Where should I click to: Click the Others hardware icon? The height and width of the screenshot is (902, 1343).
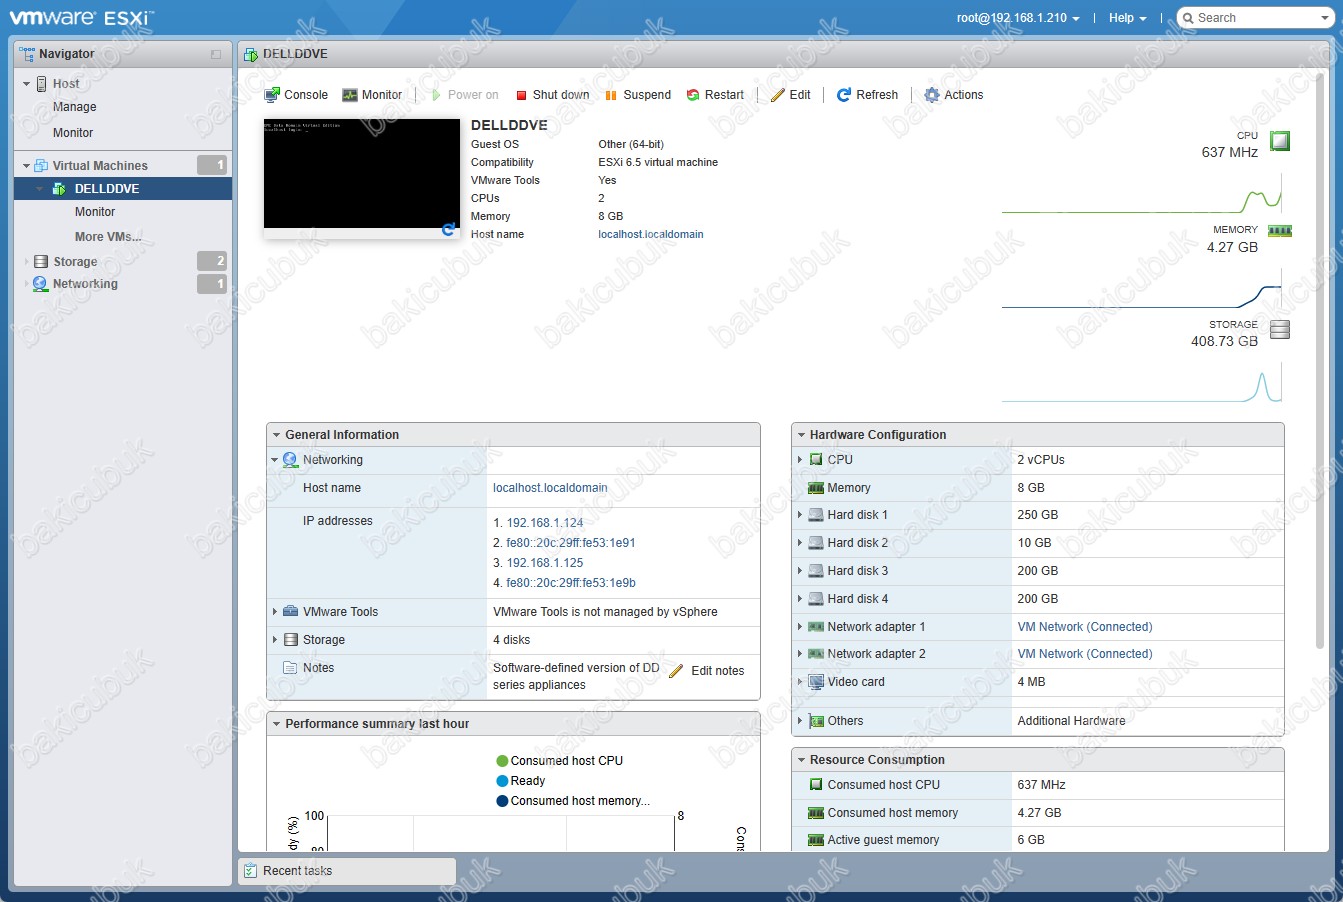click(816, 721)
